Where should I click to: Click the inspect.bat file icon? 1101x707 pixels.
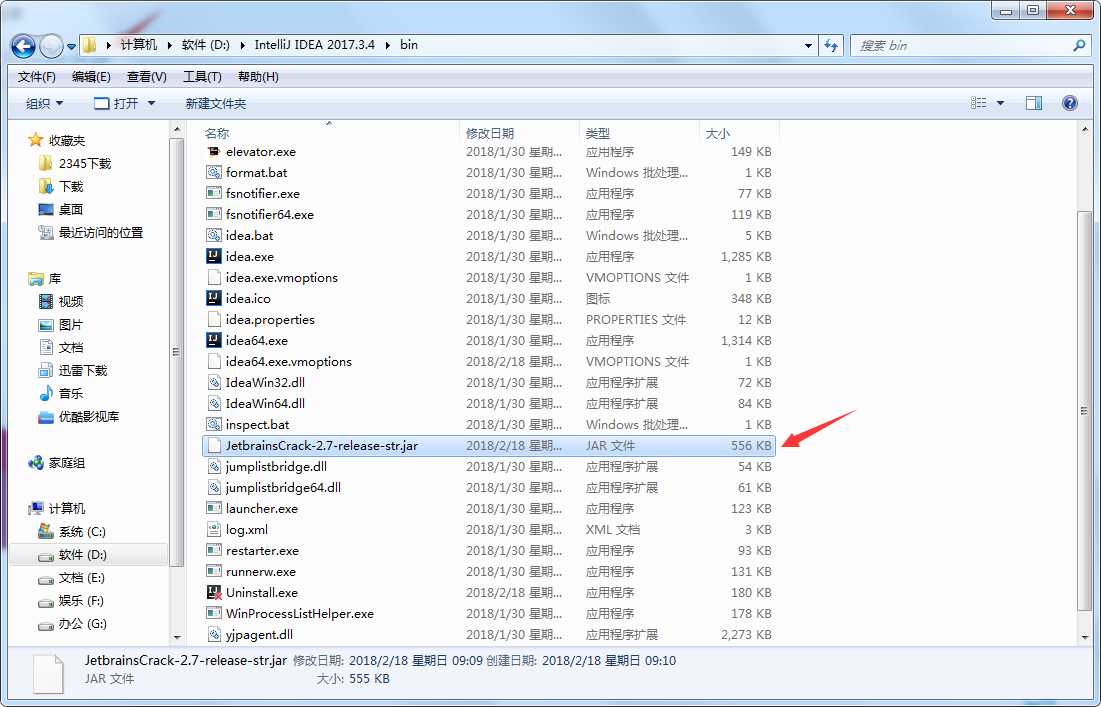click(x=214, y=425)
